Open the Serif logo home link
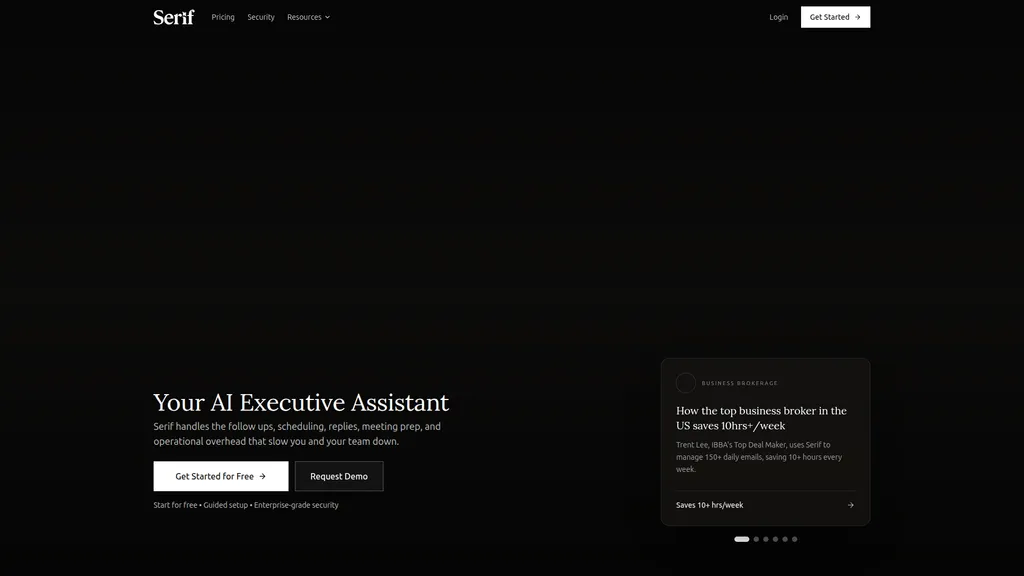Image resolution: width=1024 pixels, height=576 pixels. coord(174,17)
